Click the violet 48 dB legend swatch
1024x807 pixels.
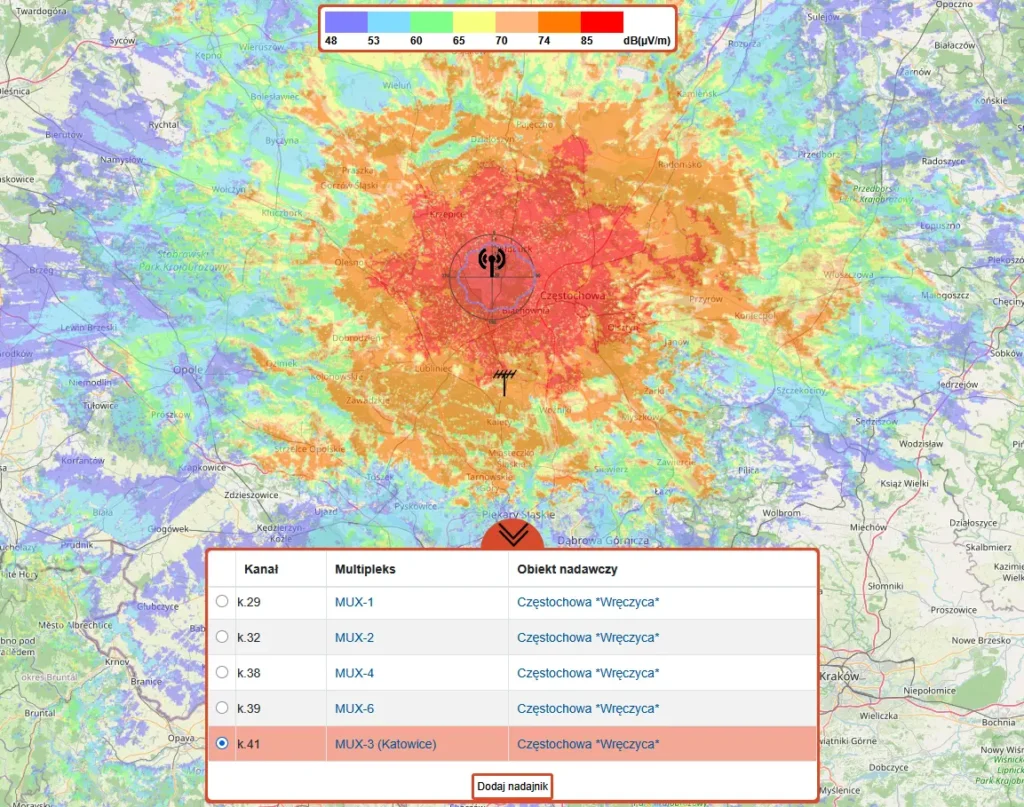point(346,22)
